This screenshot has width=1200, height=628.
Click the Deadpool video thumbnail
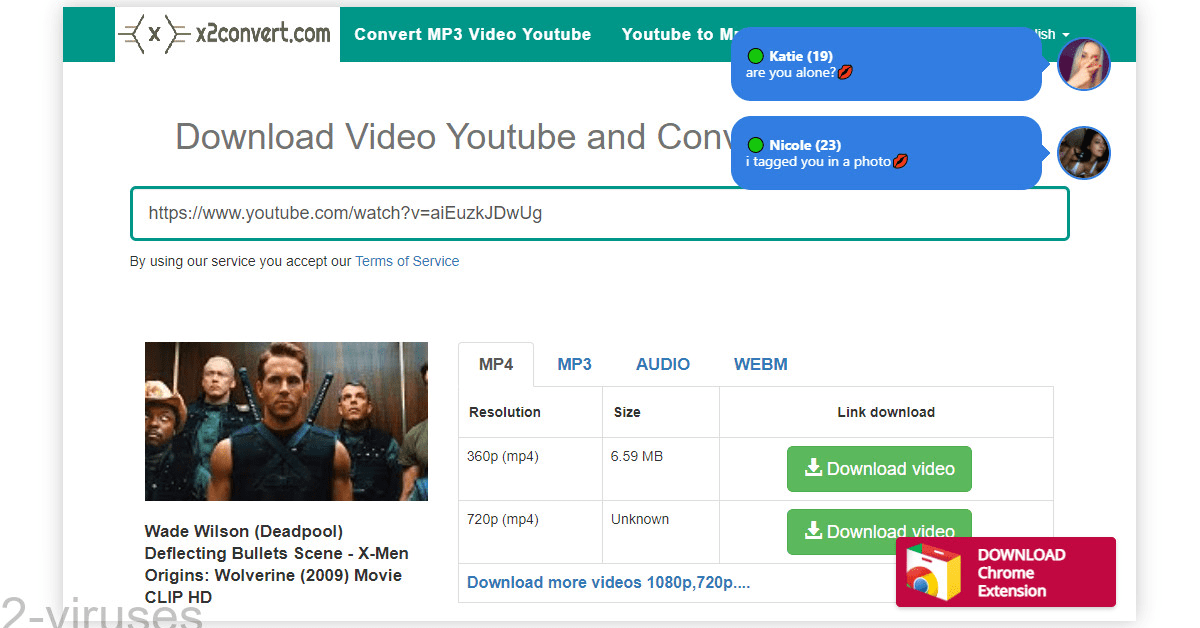[x=286, y=421]
